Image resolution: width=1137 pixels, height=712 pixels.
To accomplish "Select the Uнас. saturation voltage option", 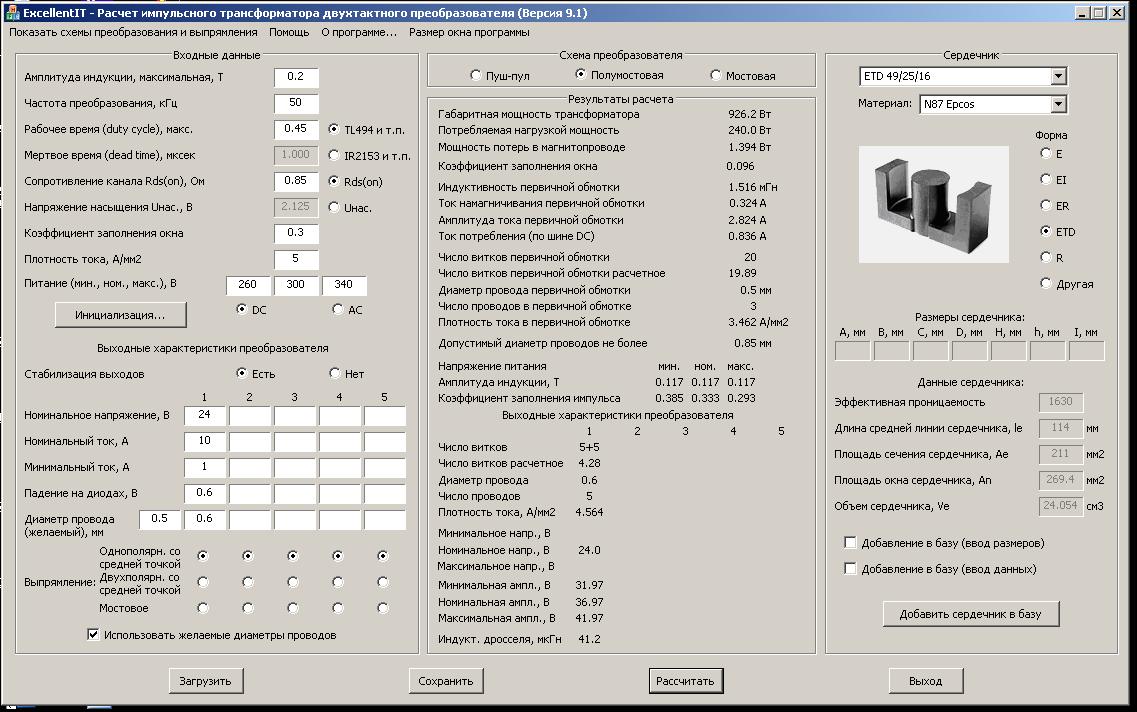I will tap(334, 207).
